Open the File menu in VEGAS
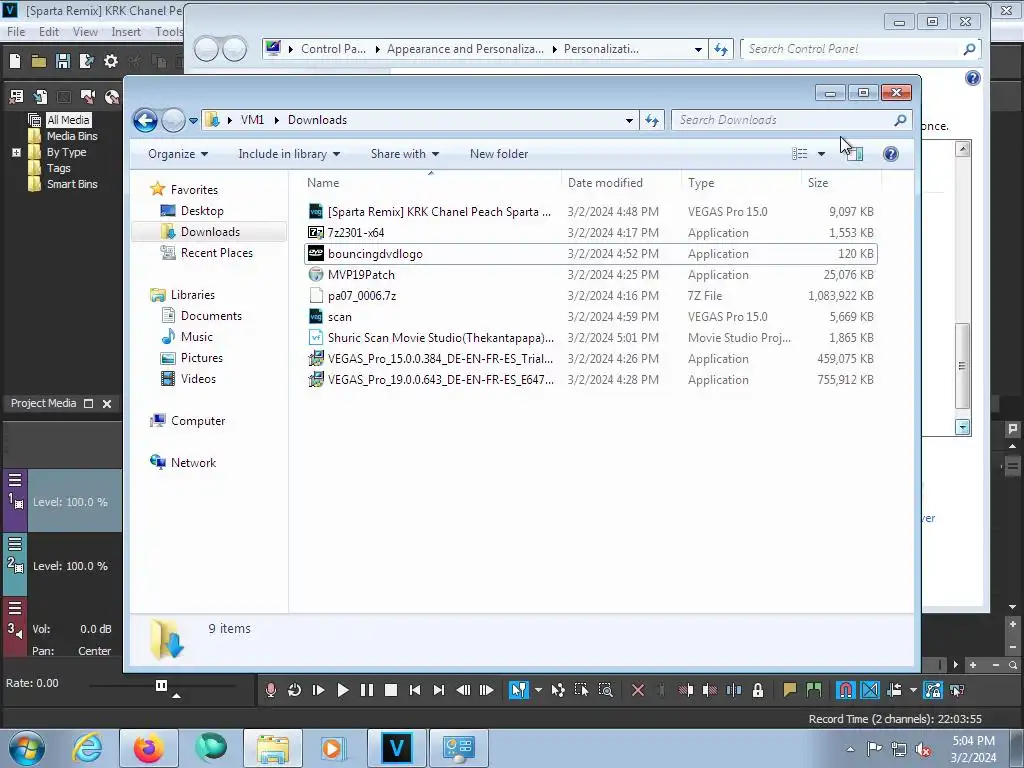 [16, 31]
